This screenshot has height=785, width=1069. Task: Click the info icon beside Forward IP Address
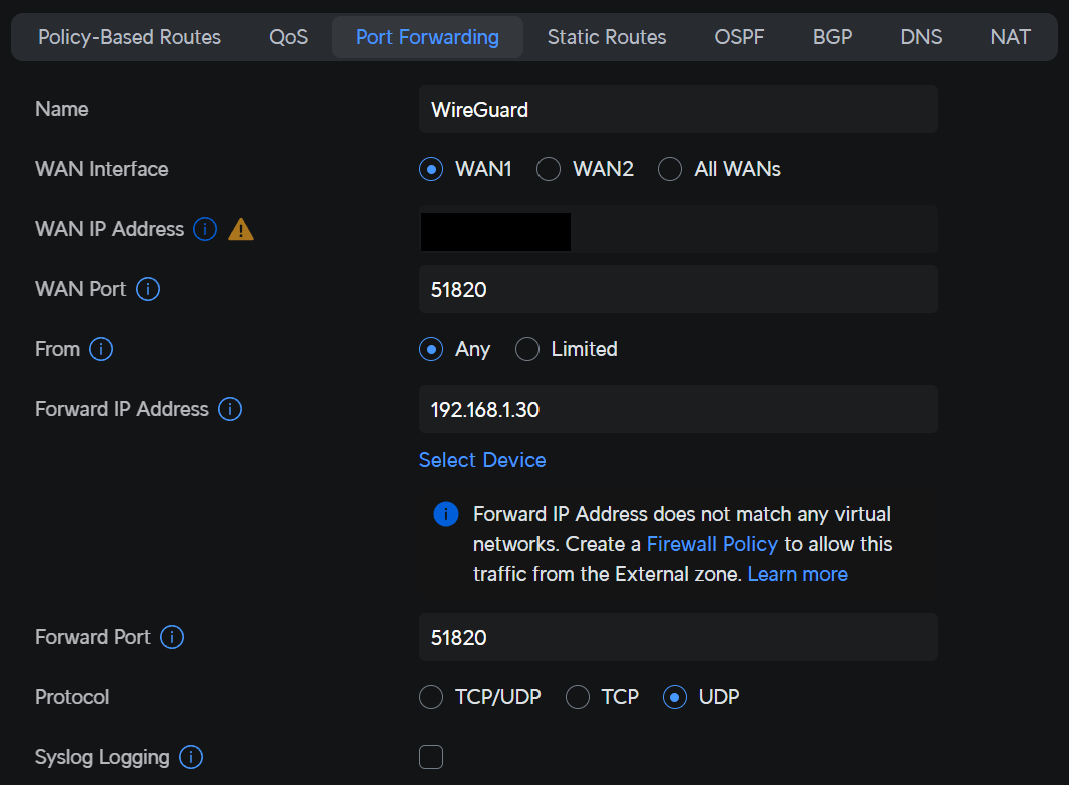pos(230,409)
